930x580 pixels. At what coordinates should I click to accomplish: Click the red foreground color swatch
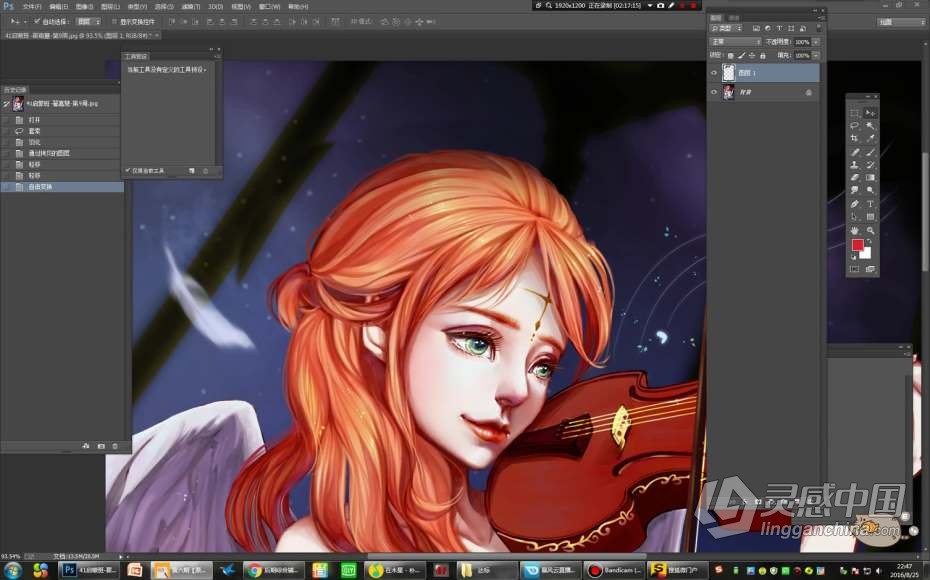(857, 244)
